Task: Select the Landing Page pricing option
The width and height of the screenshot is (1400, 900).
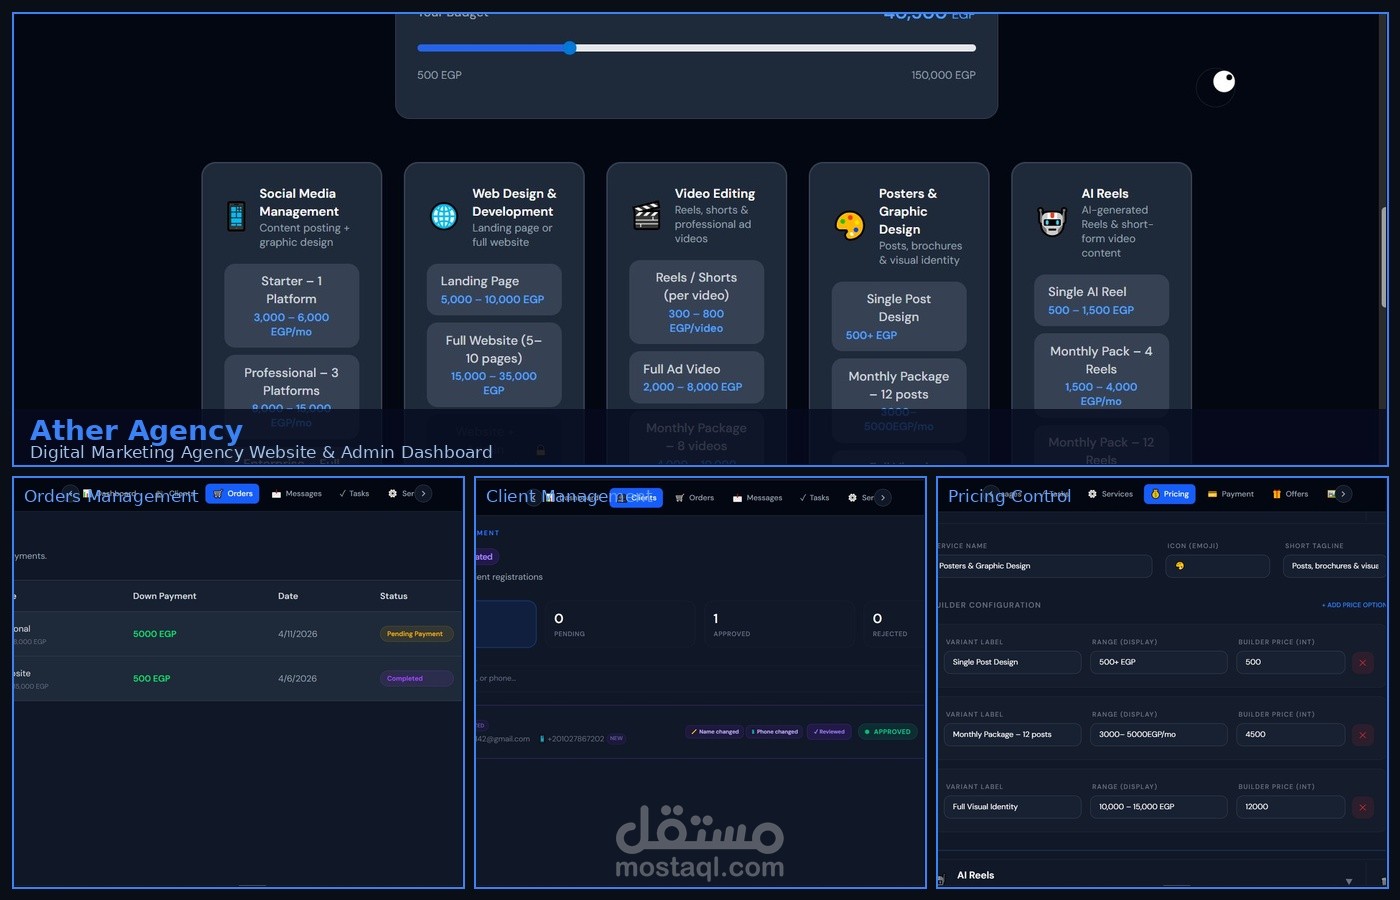Action: coord(494,290)
